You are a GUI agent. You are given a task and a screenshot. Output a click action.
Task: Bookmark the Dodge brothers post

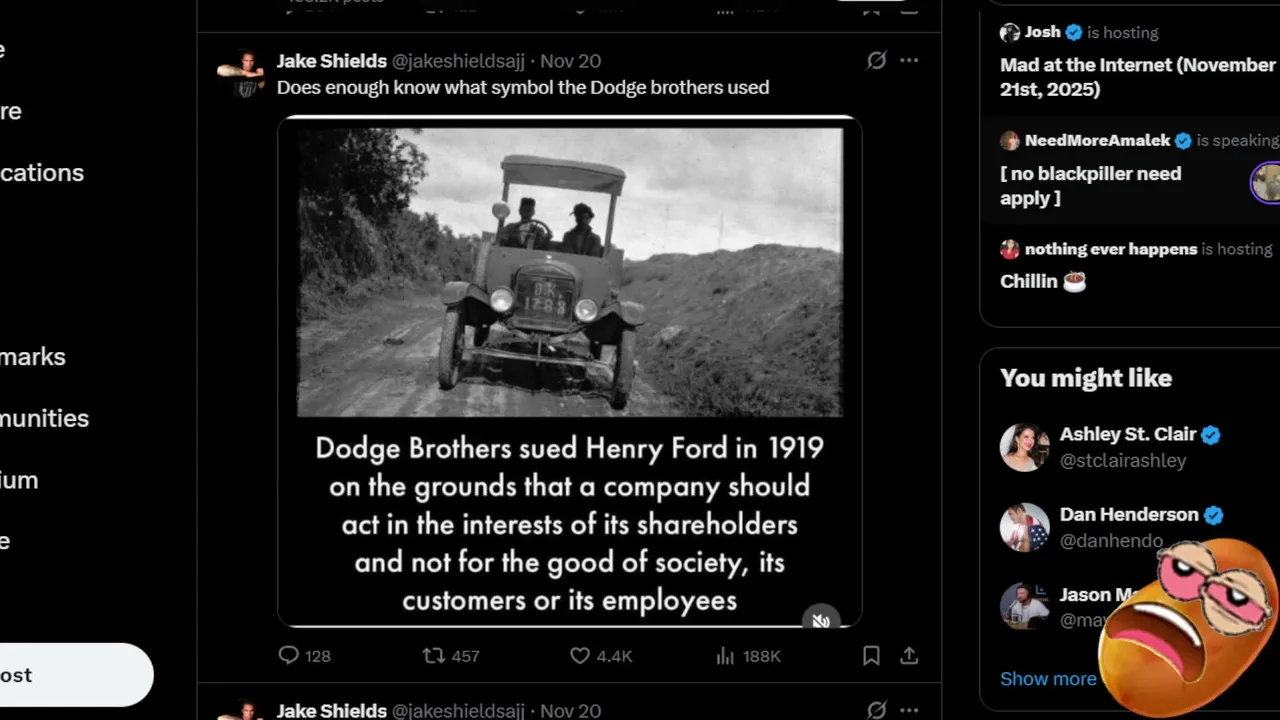(871, 656)
